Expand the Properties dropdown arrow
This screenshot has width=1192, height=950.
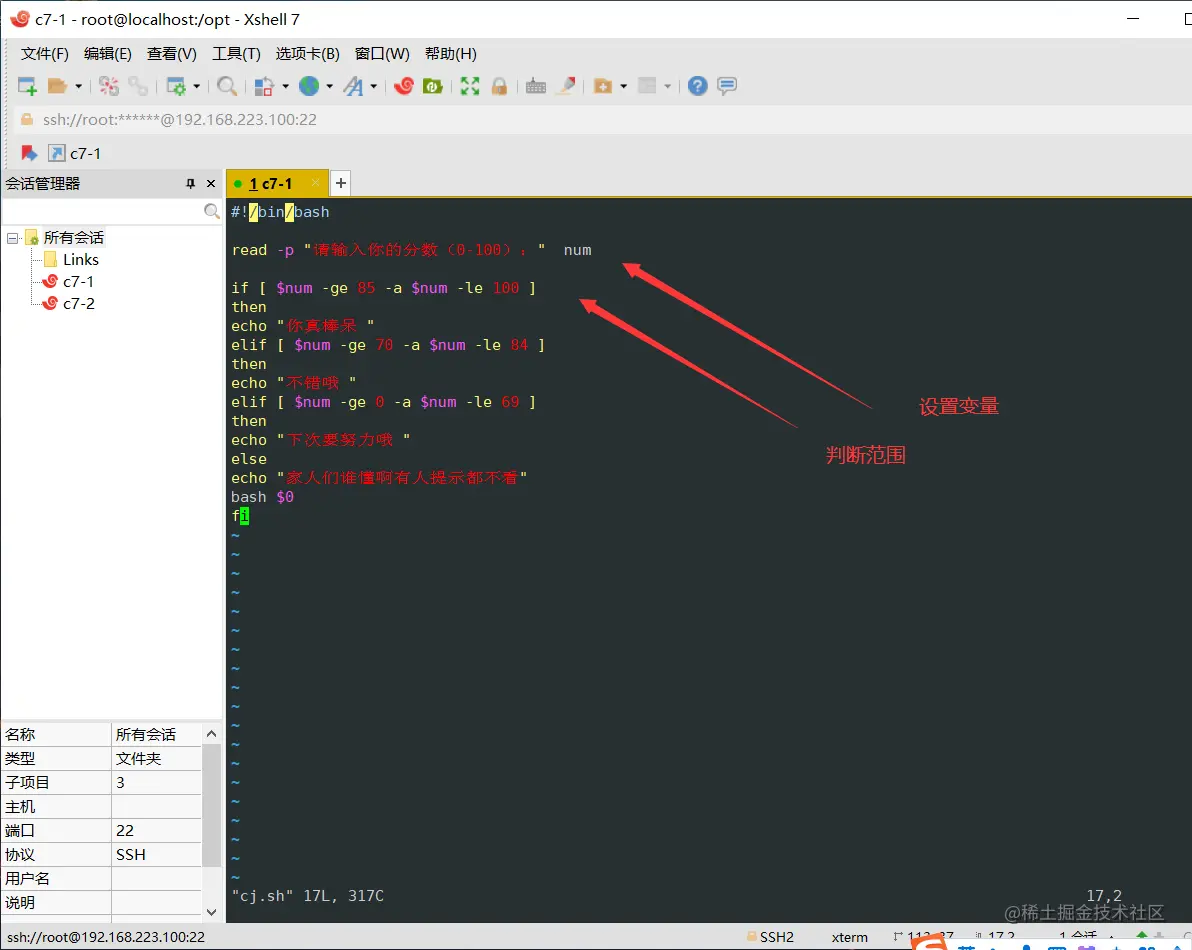[196, 87]
